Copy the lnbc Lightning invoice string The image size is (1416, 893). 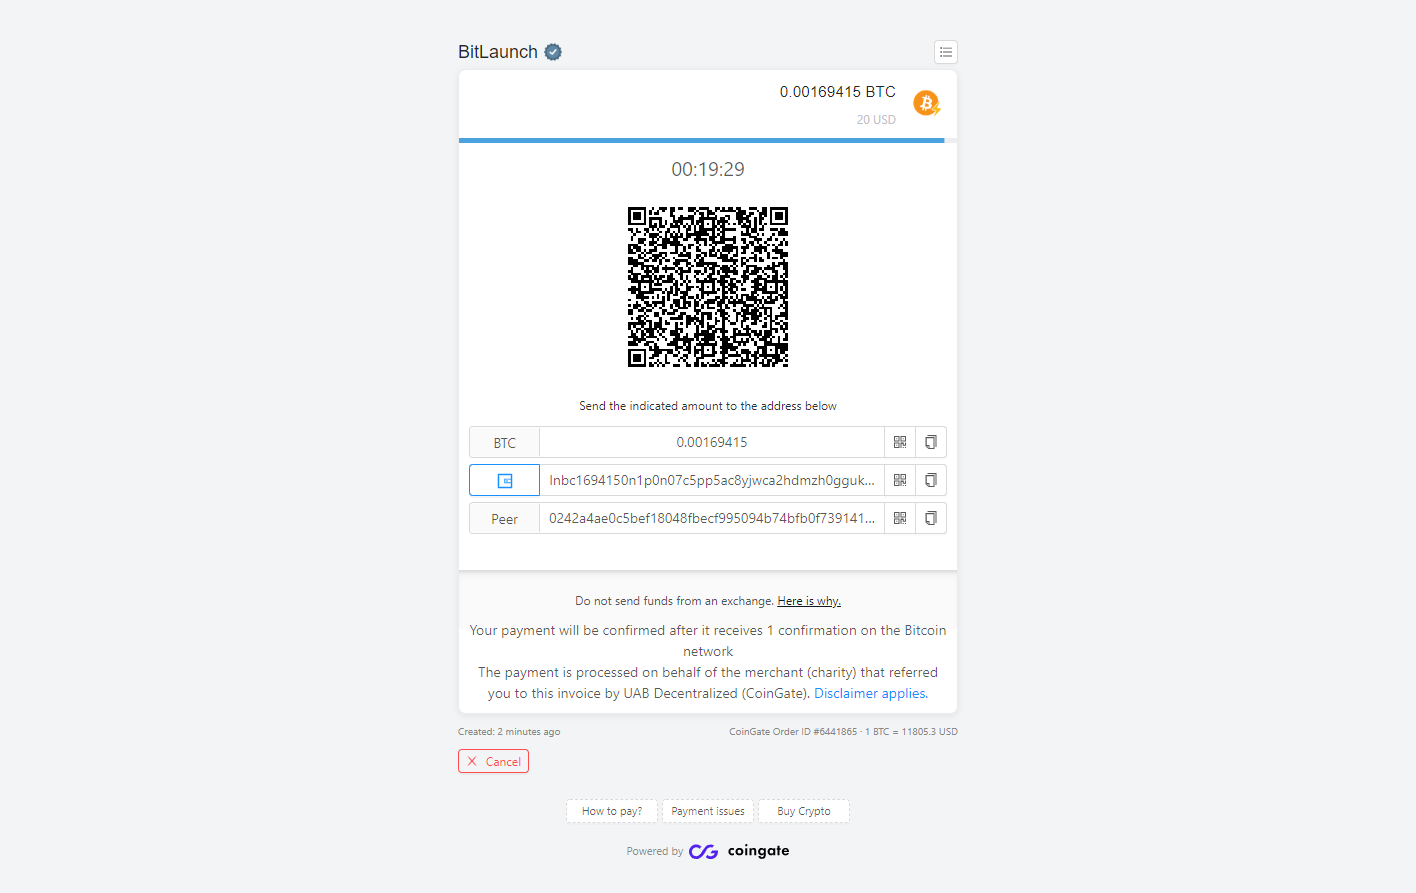(x=931, y=480)
